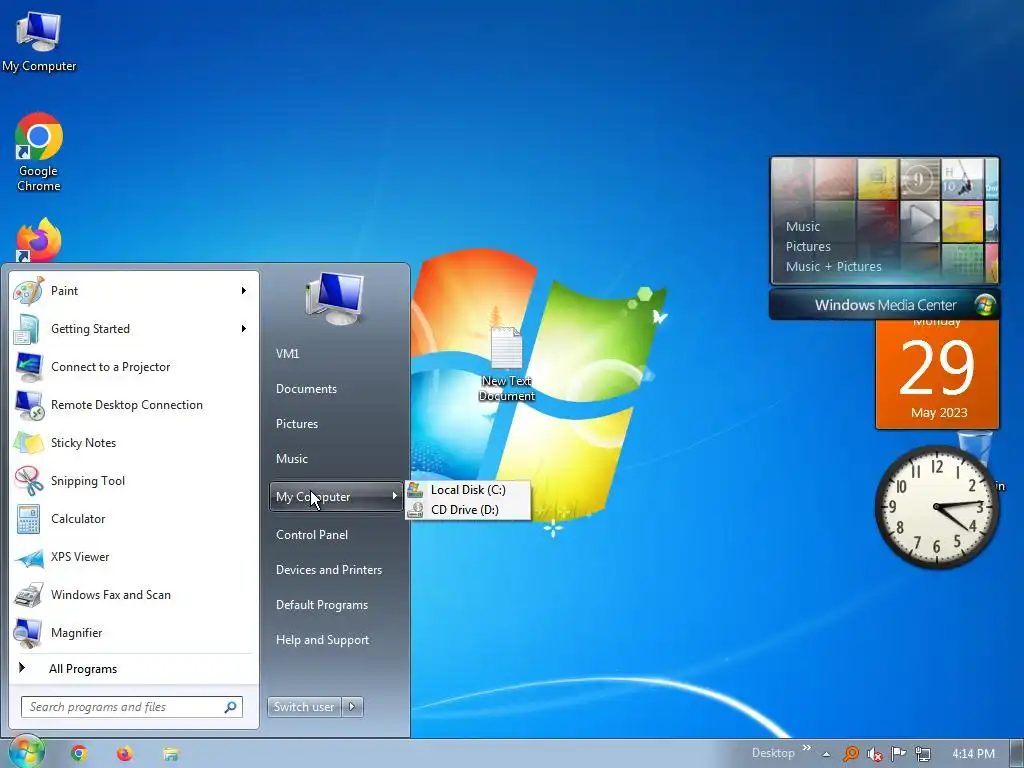Select Firefox desktop shortcut
Image resolution: width=1024 pixels, height=768 pixels.
39,240
